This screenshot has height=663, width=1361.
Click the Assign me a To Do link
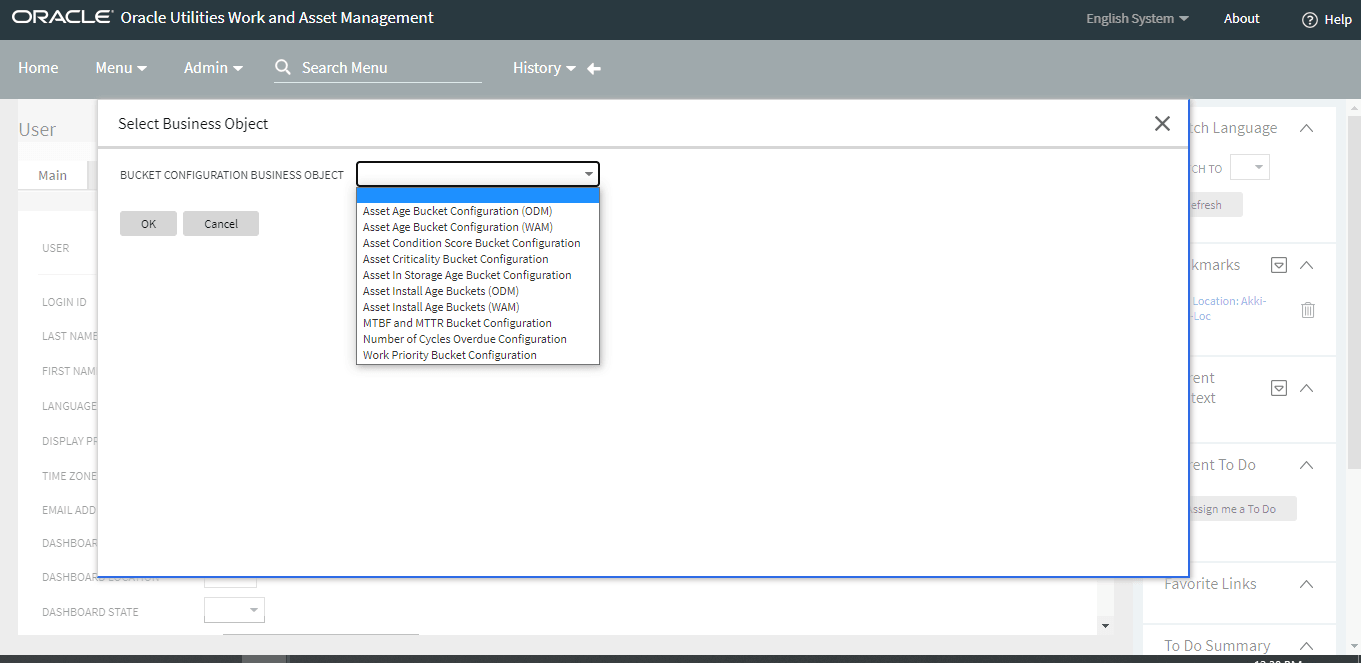pyautogui.click(x=1237, y=508)
